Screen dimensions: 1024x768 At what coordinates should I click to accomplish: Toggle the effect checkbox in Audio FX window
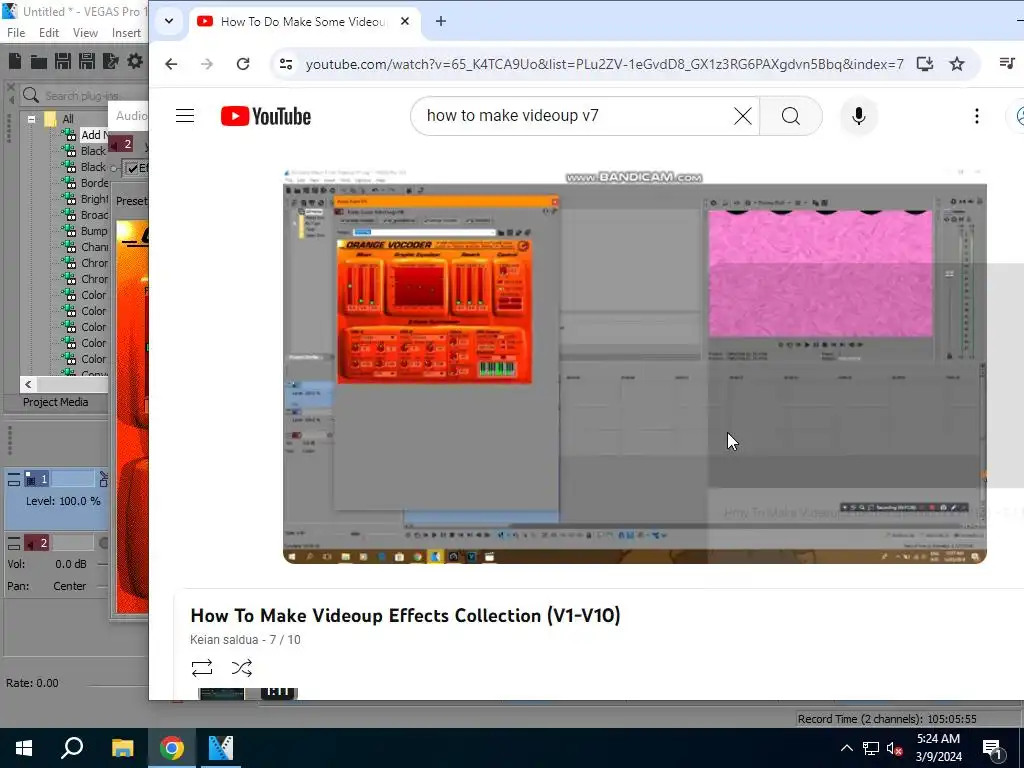point(132,168)
